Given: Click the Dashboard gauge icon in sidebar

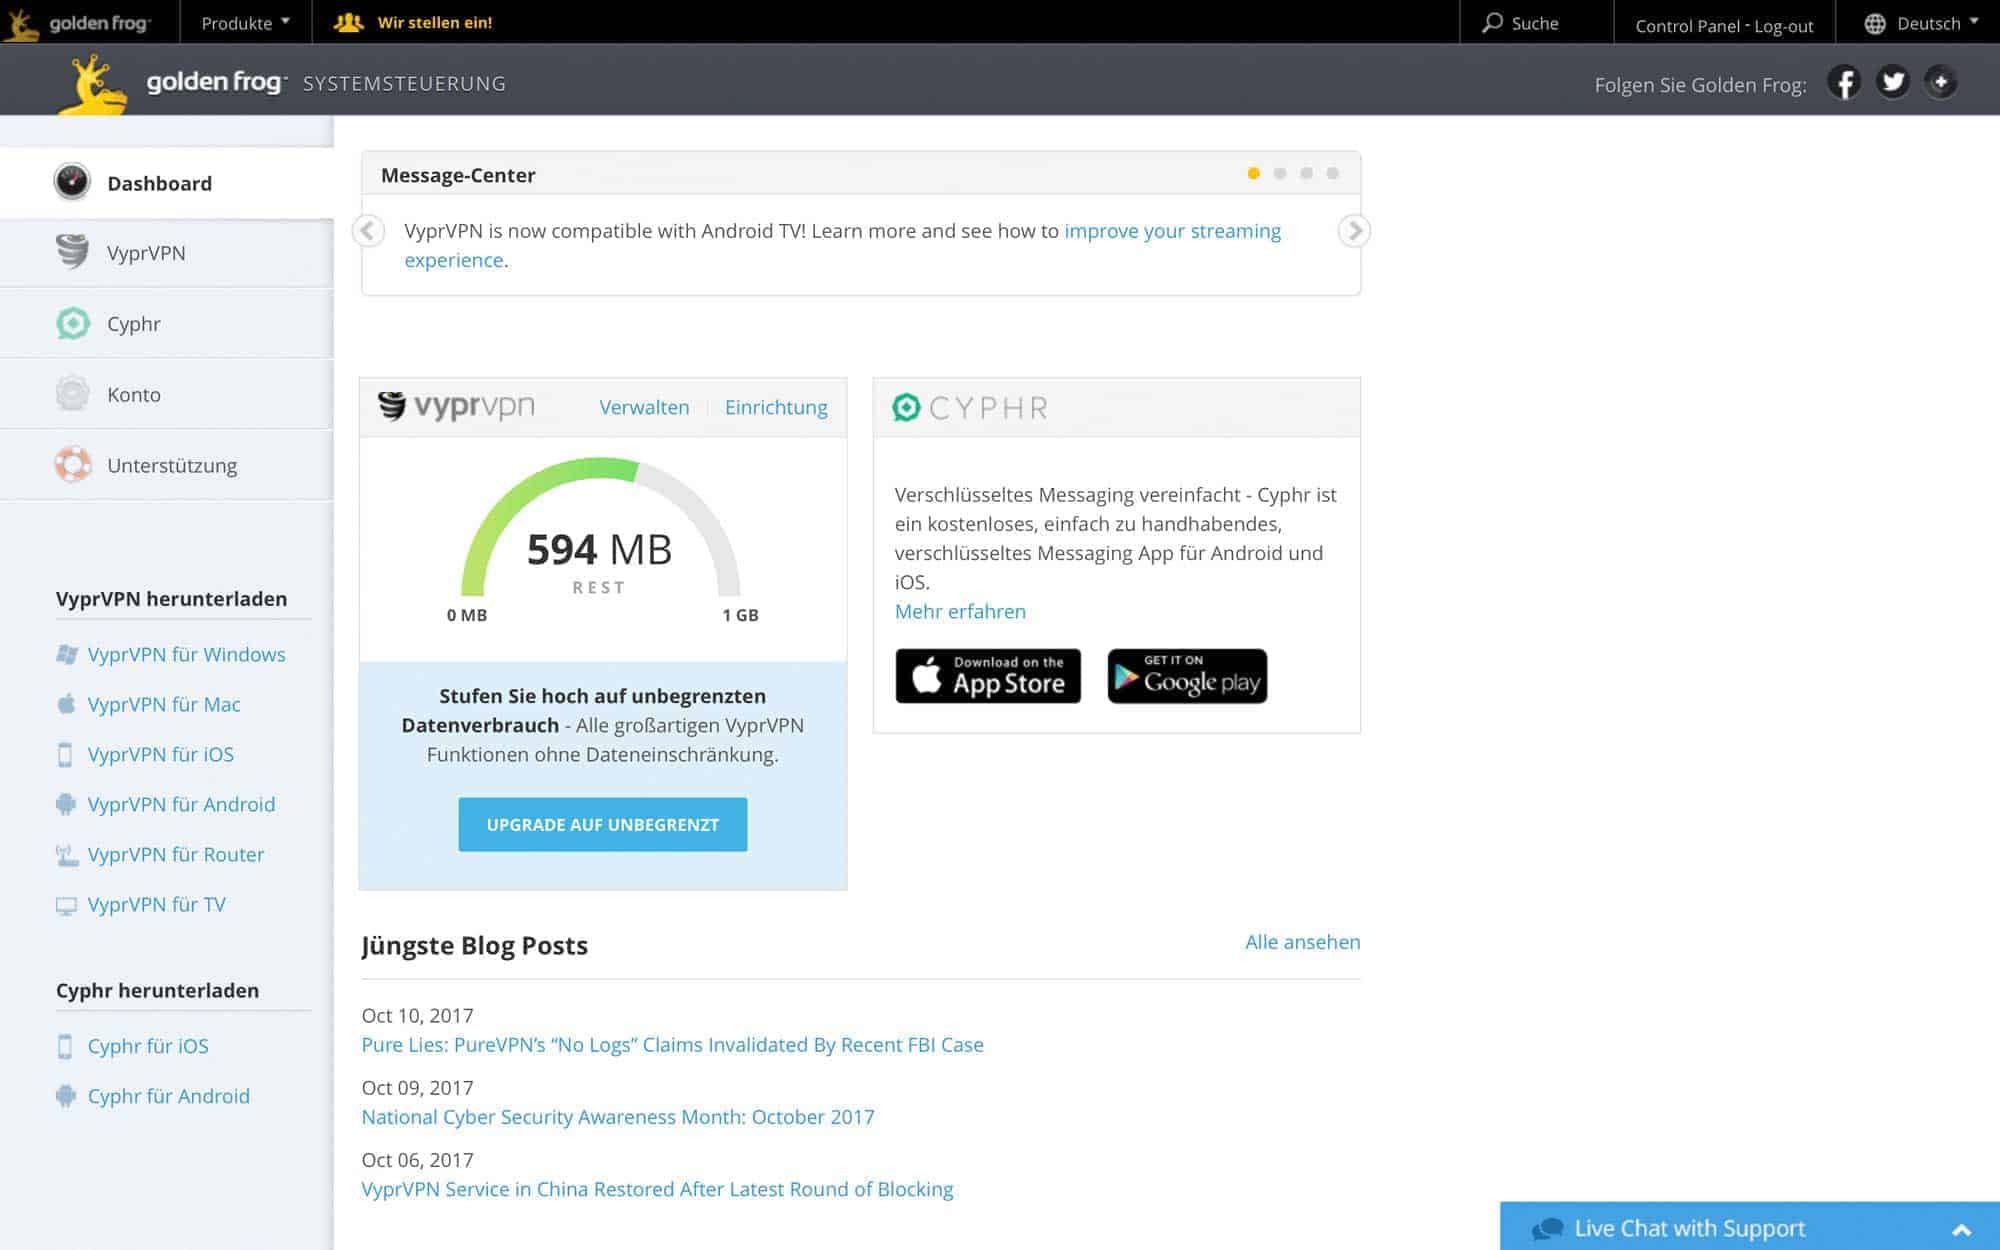Looking at the screenshot, I should [72, 182].
